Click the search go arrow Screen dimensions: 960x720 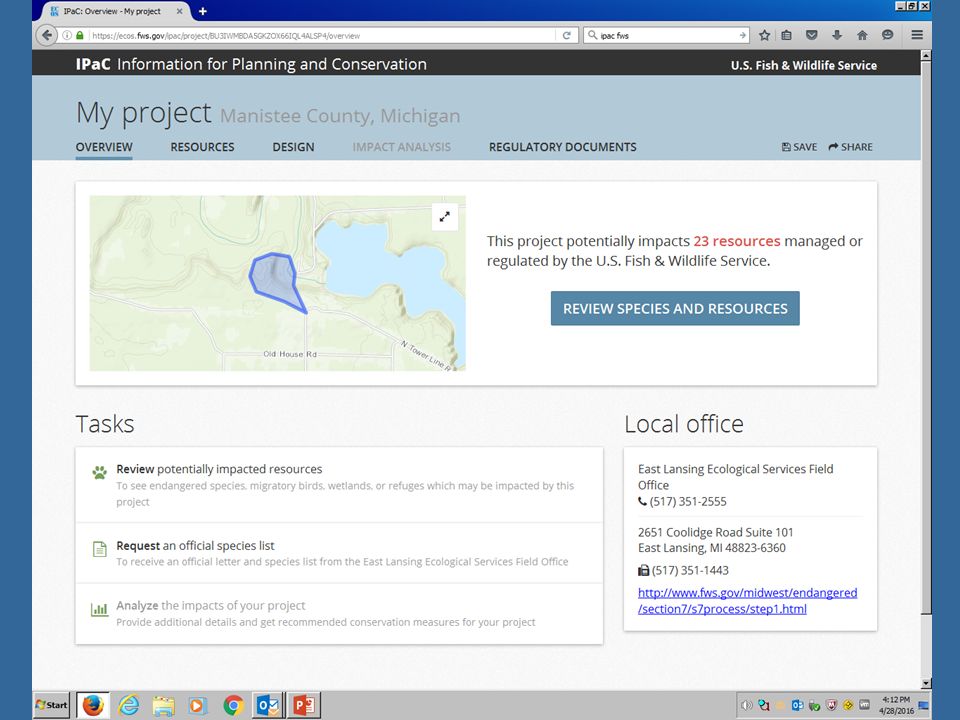tap(742, 36)
